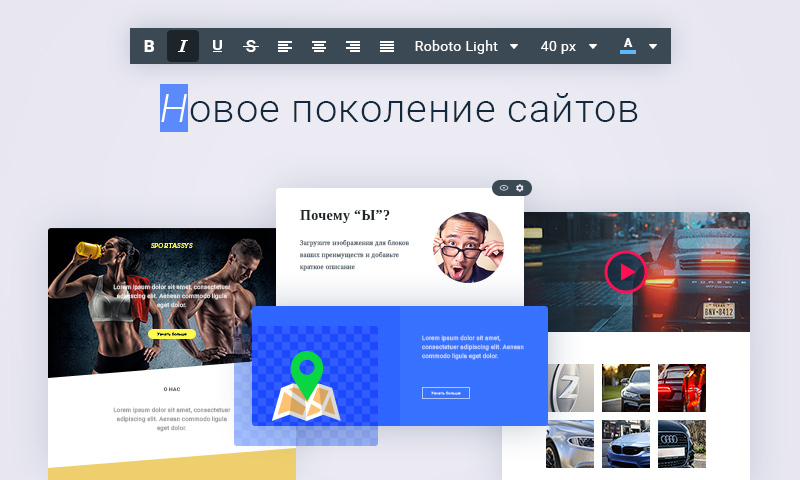Open the Audi logo gallery thumbnail
Screen dimensions: 800x480
682,444
